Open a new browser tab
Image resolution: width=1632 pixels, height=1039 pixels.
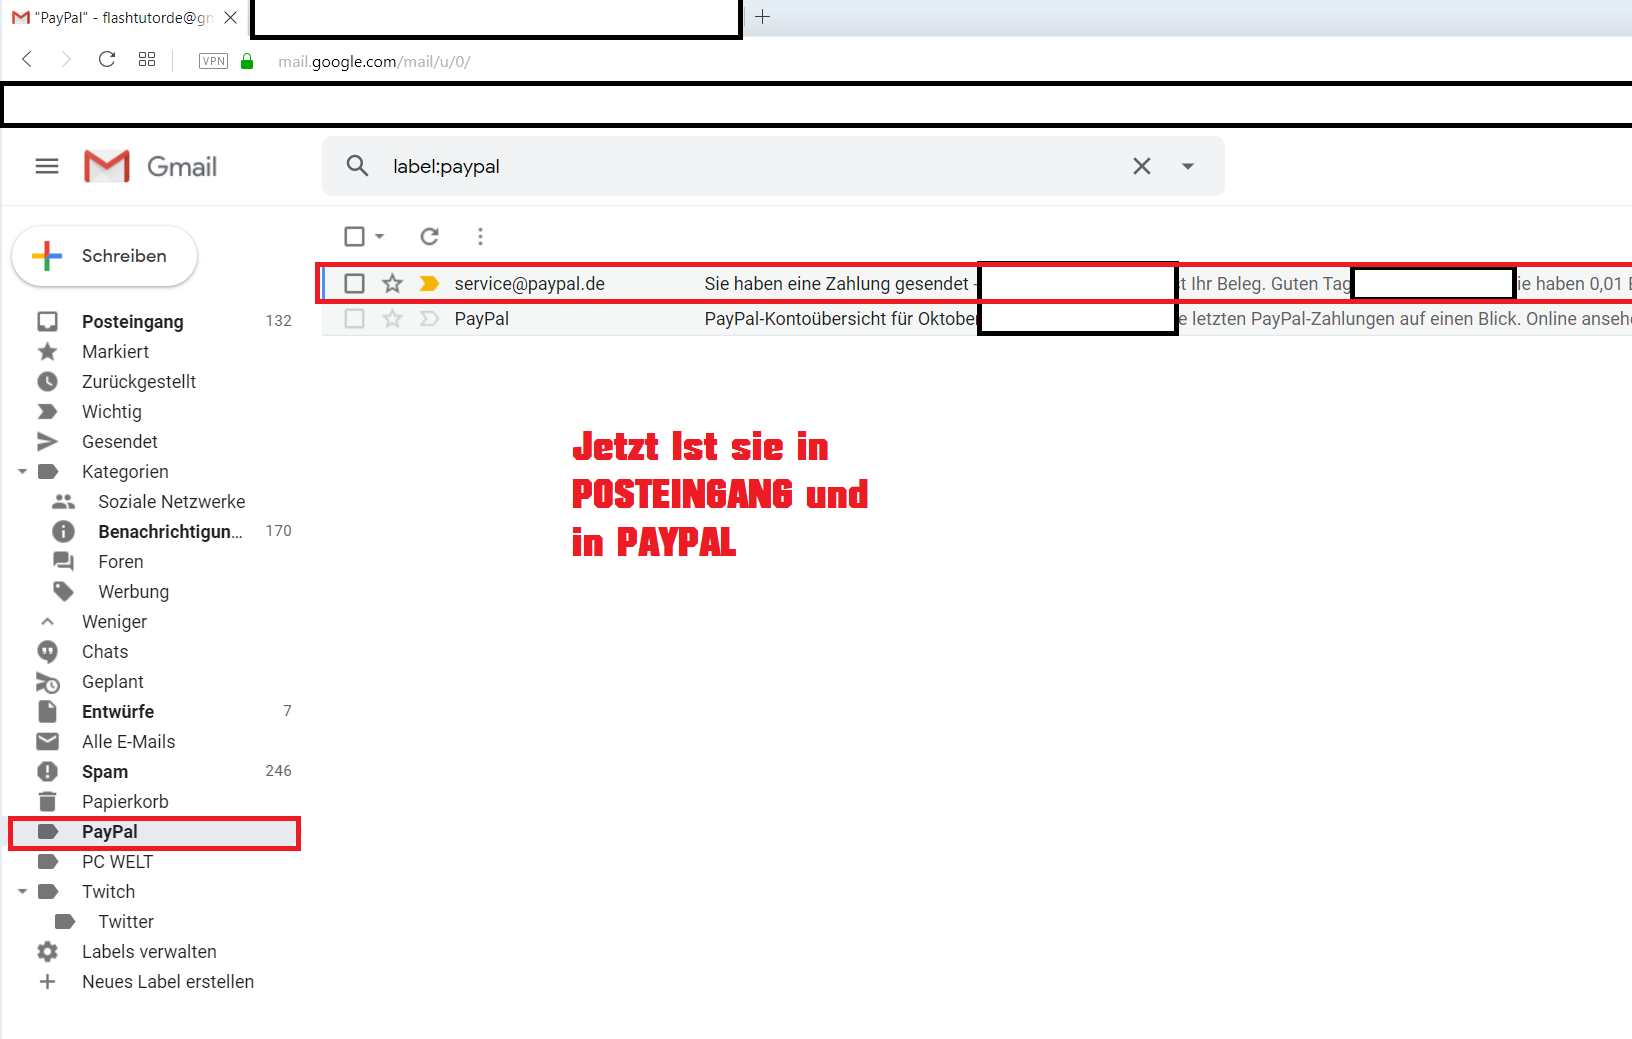[x=762, y=16]
